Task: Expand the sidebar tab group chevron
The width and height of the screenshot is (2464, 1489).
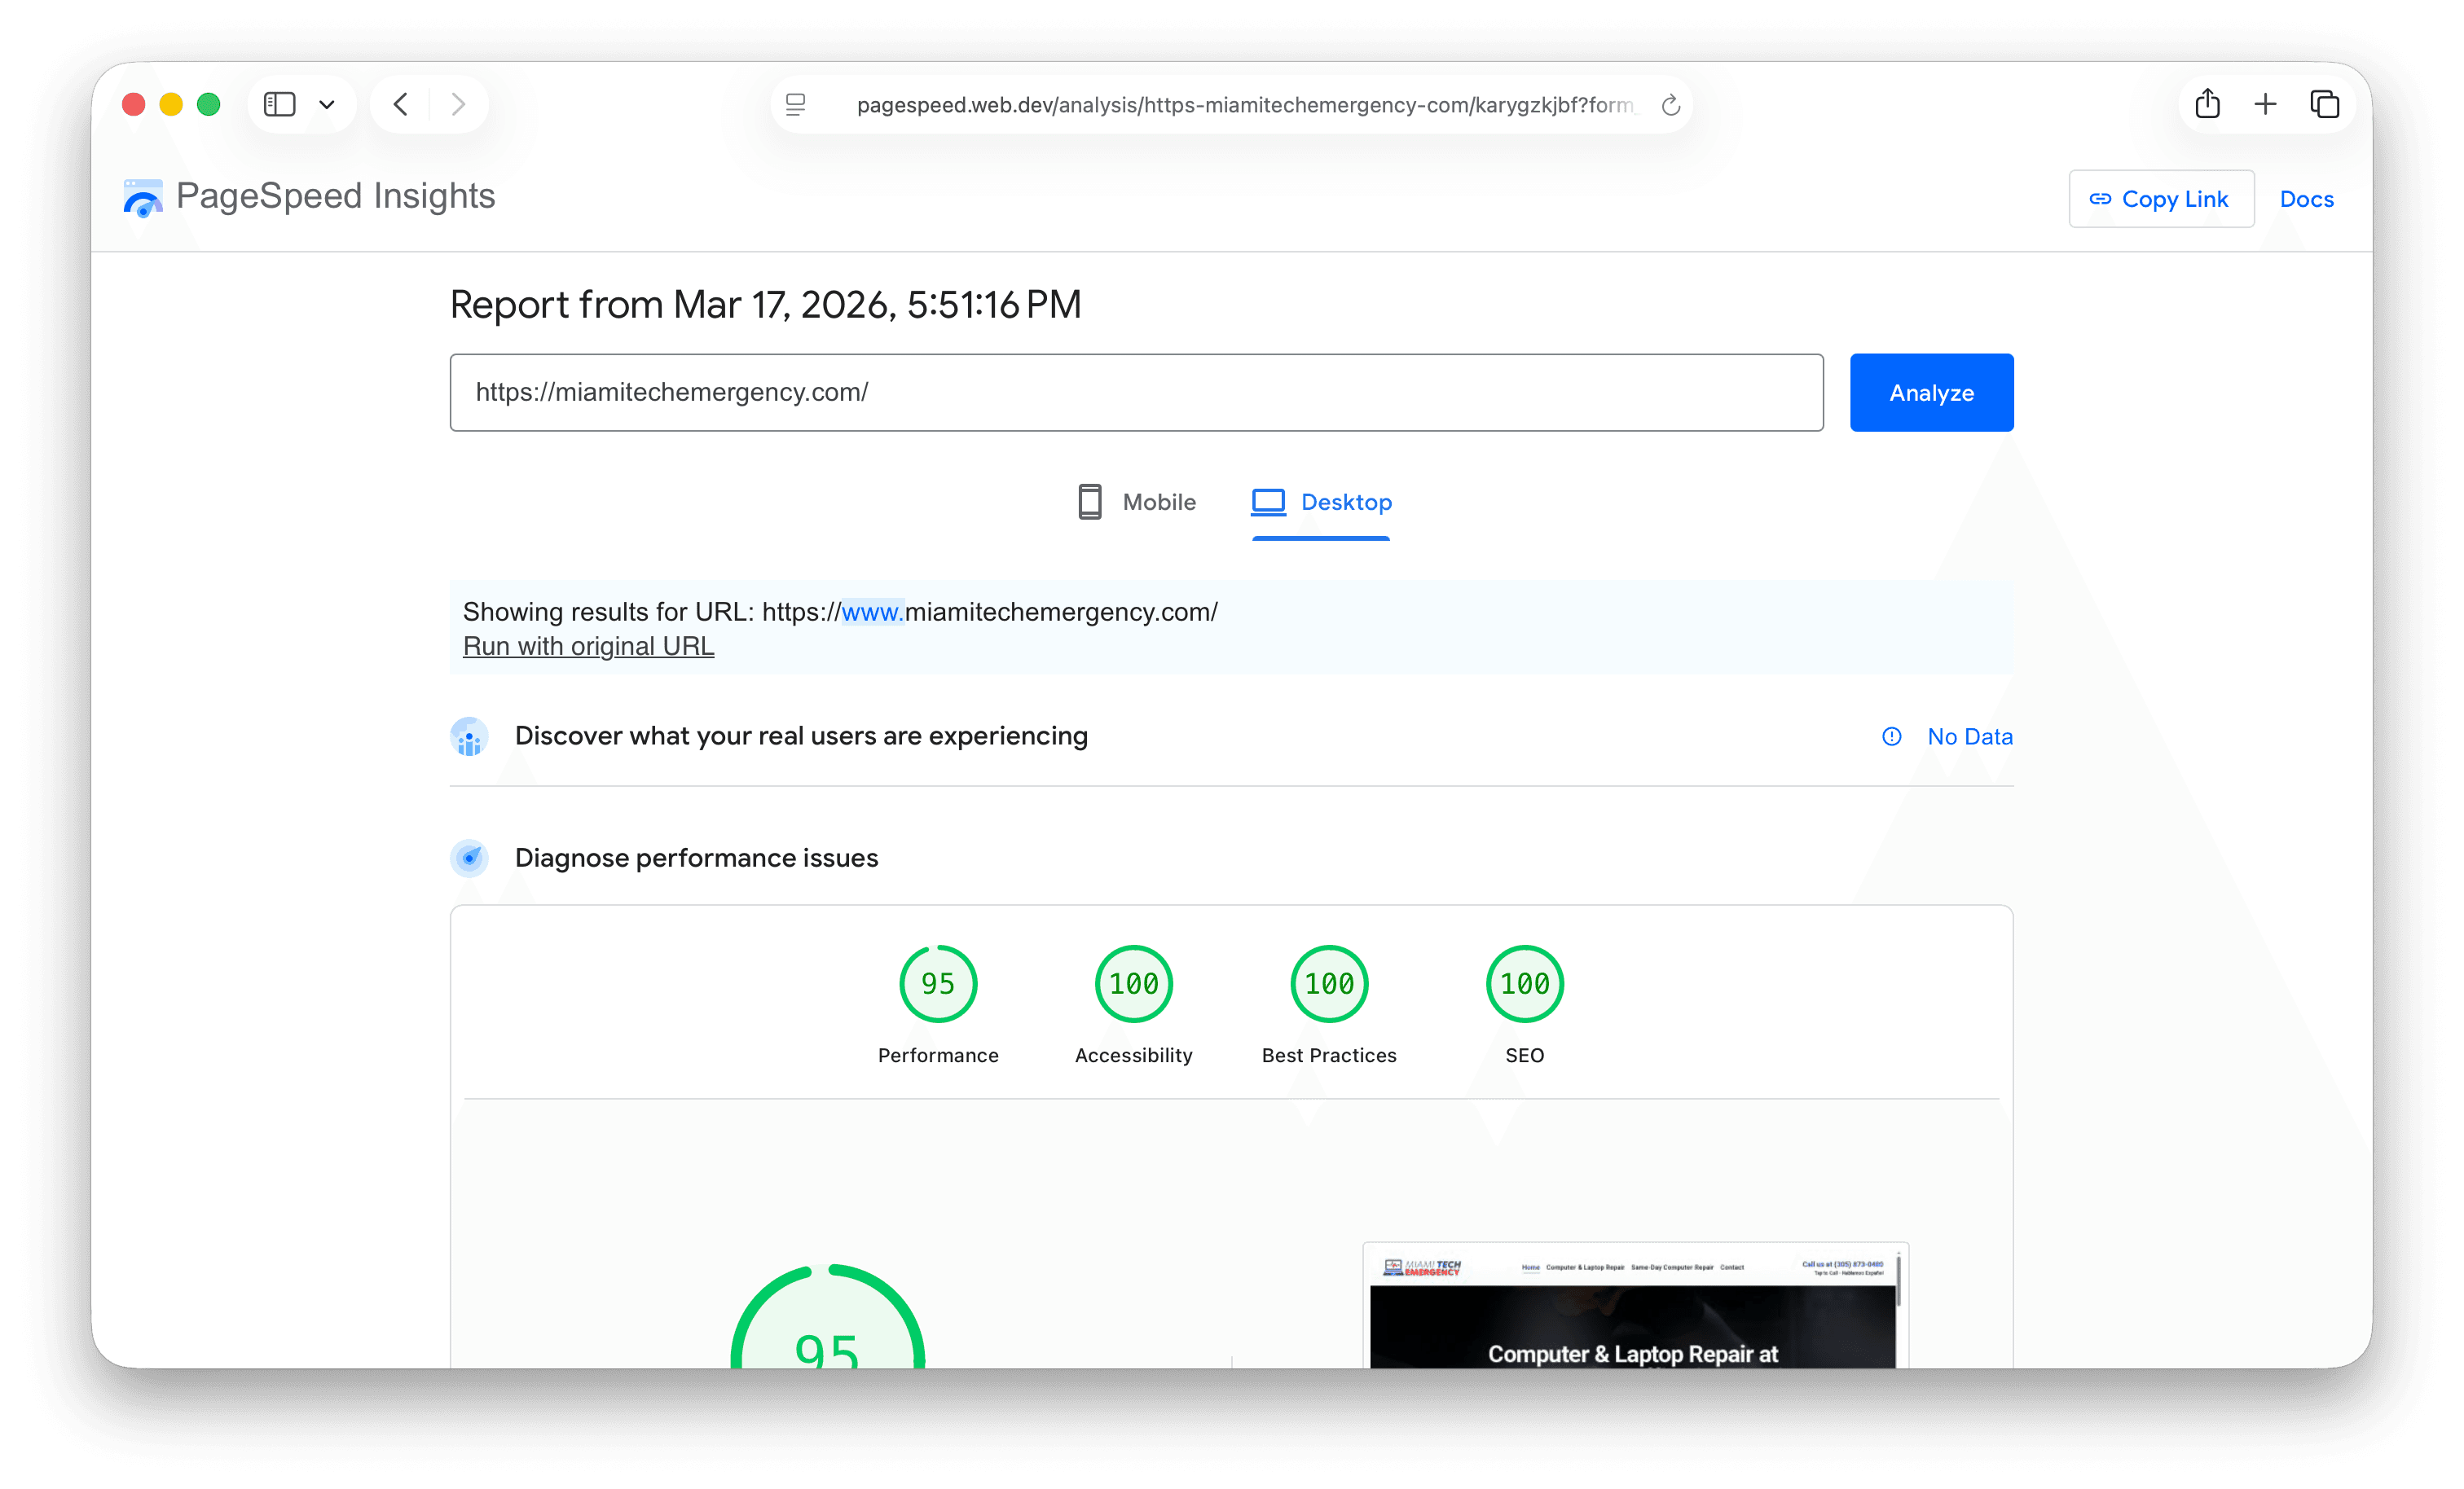Action: [x=327, y=104]
